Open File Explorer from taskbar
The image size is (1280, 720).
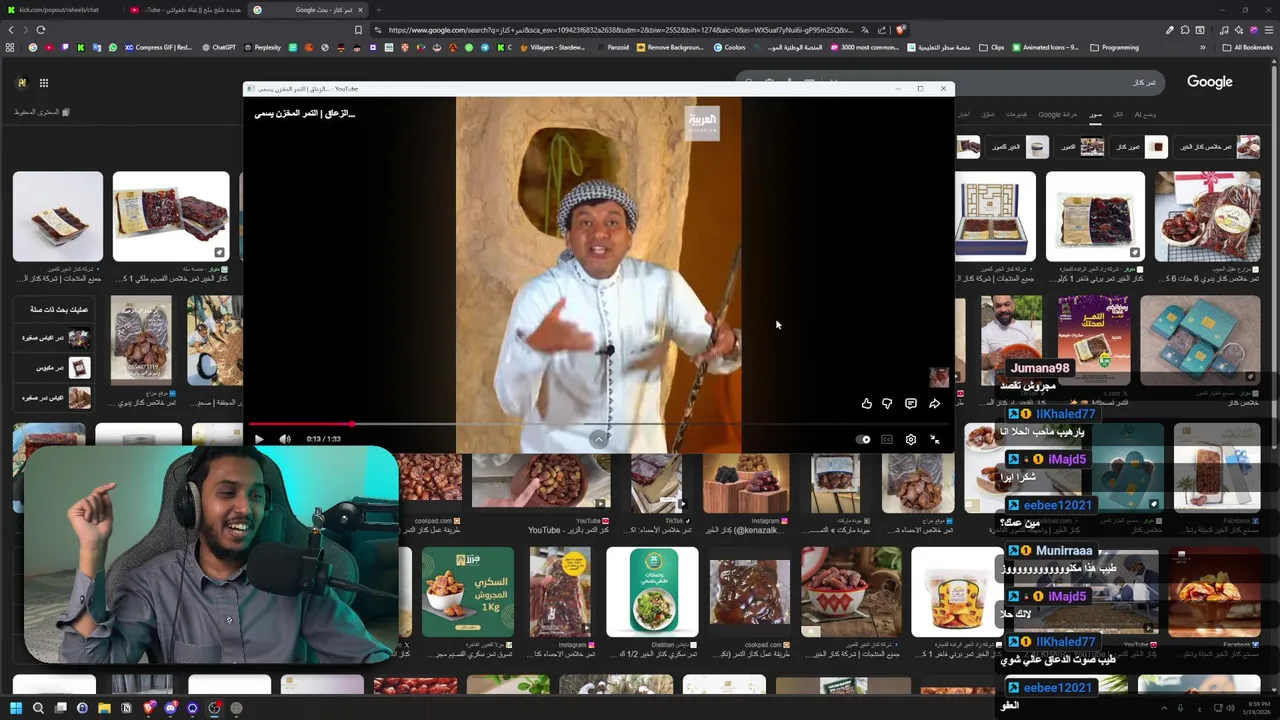click(x=104, y=708)
